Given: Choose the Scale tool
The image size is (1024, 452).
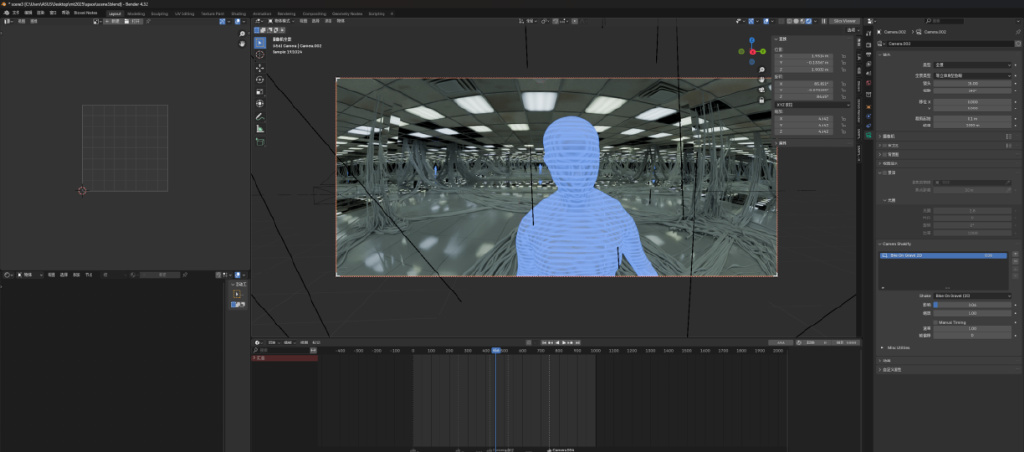Looking at the screenshot, I should tap(260, 92).
